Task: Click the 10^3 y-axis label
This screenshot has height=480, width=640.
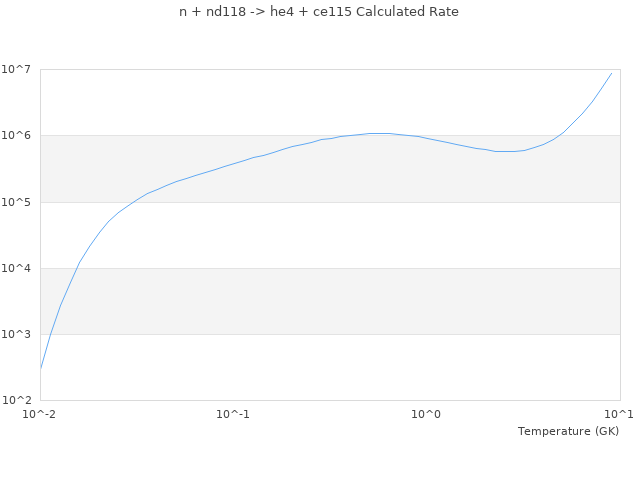Action: pos(19,334)
